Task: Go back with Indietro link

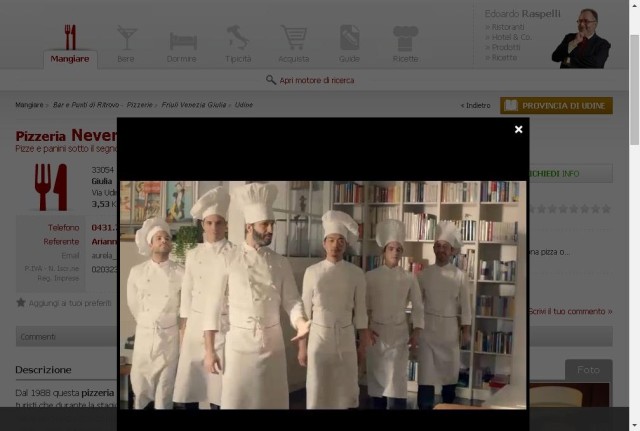Action: 476,106
